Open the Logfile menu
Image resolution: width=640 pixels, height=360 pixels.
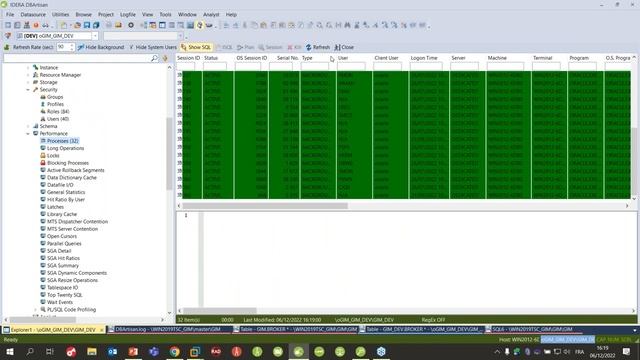(128, 14)
